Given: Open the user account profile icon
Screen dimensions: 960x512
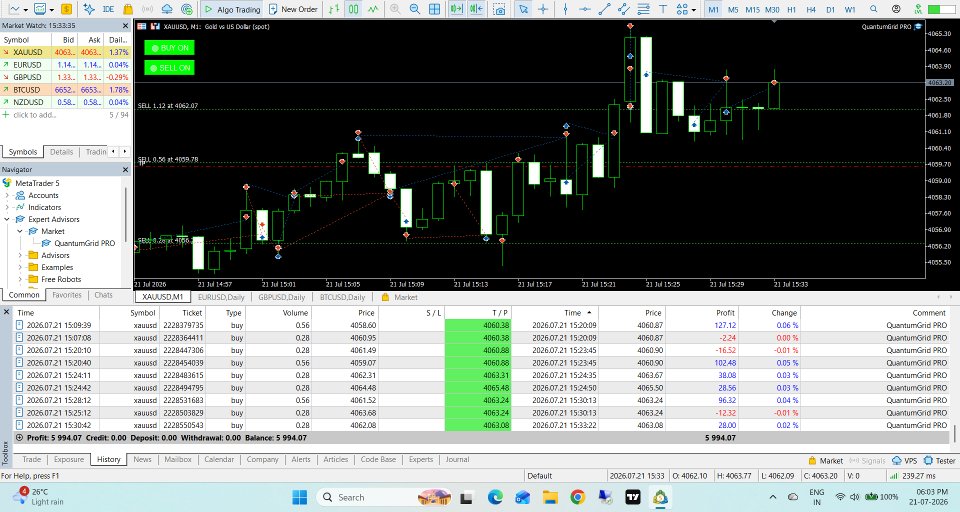Looking at the screenshot, I should (896, 9).
